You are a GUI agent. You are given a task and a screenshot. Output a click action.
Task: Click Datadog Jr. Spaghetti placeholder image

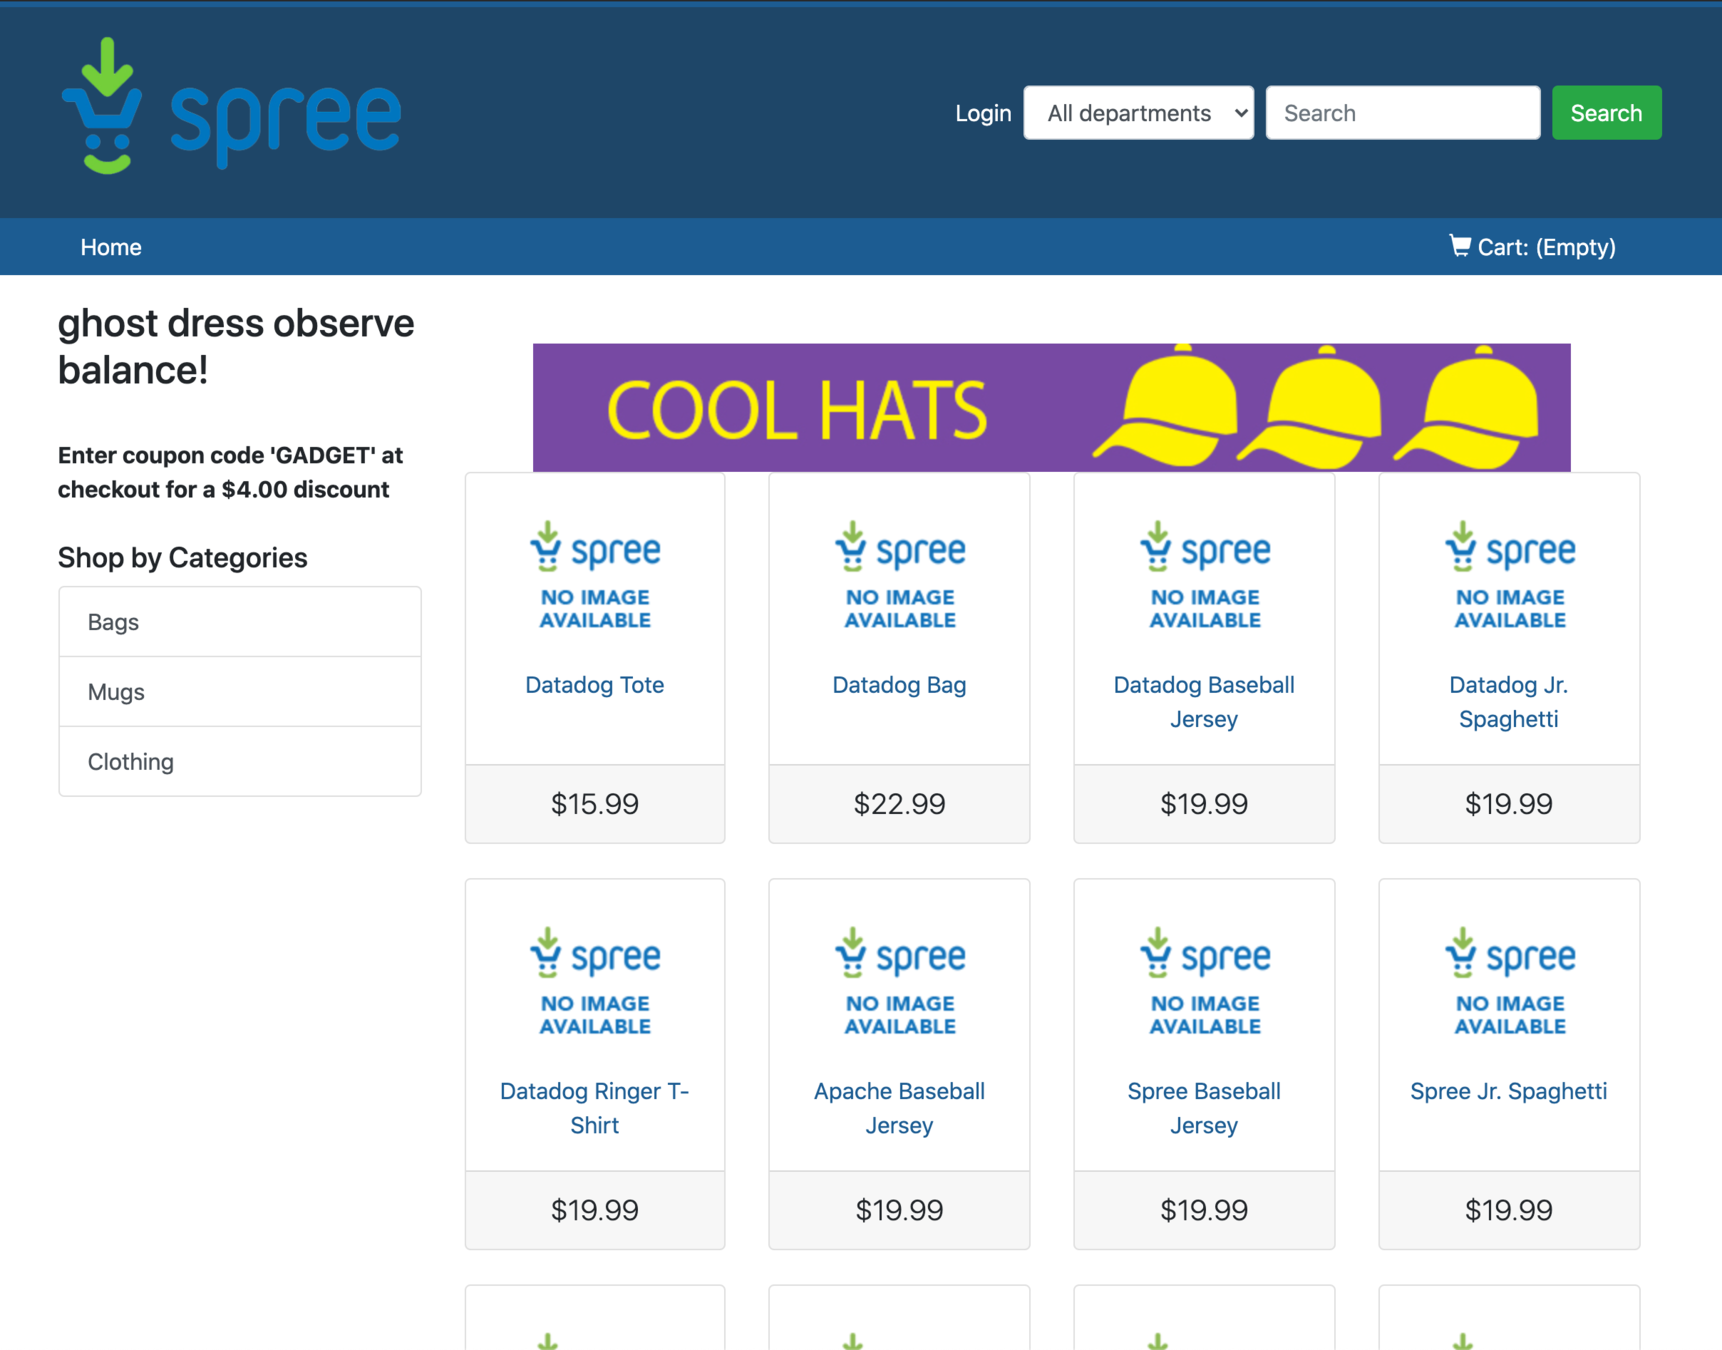coord(1510,575)
